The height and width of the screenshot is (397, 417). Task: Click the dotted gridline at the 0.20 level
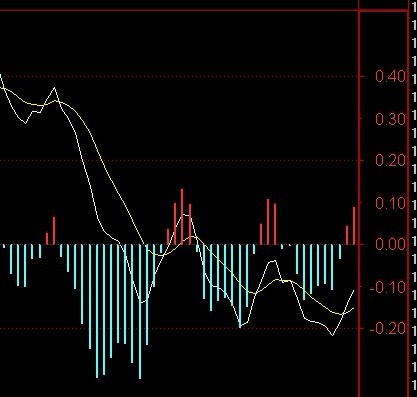click(180, 161)
